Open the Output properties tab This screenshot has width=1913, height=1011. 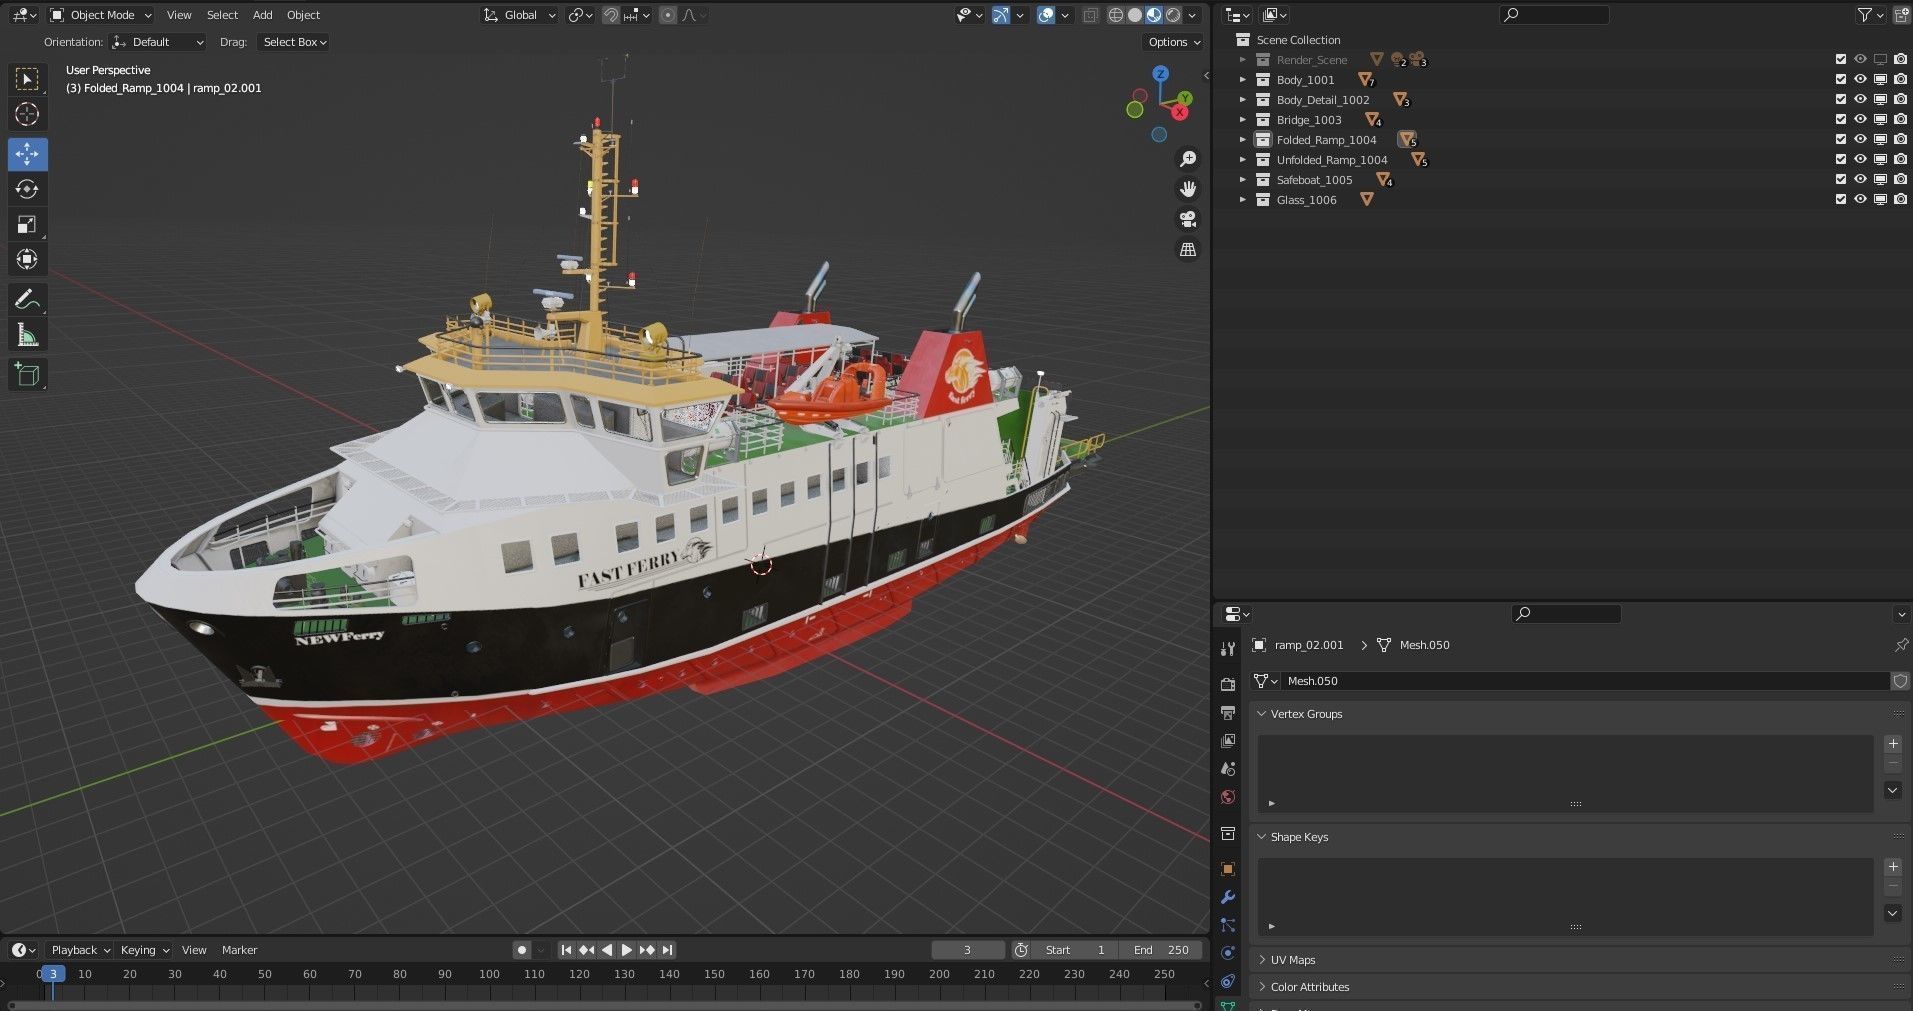[x=1228, y=713]
